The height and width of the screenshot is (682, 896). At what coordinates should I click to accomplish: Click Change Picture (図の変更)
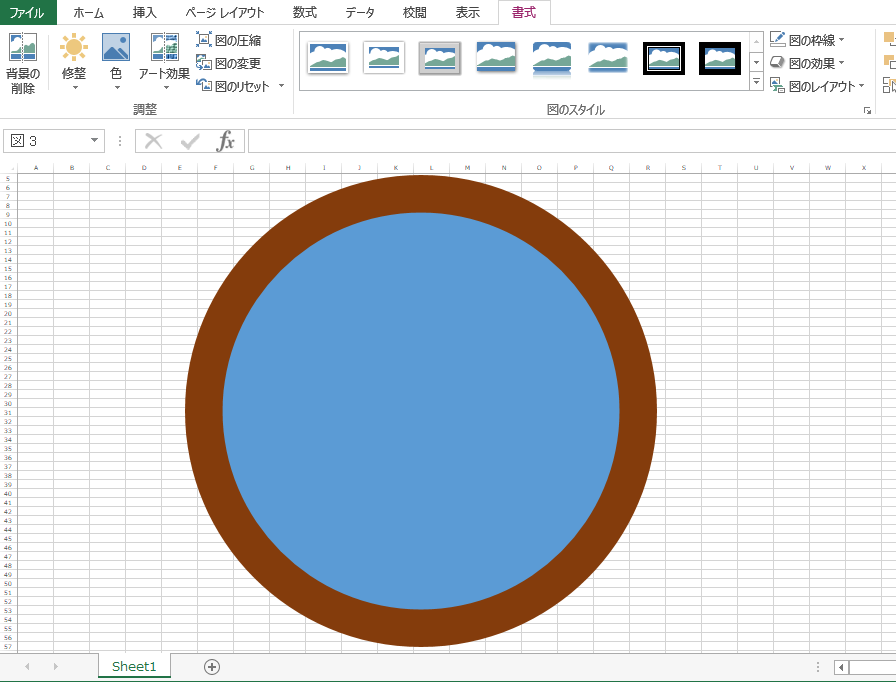point(229,63)
